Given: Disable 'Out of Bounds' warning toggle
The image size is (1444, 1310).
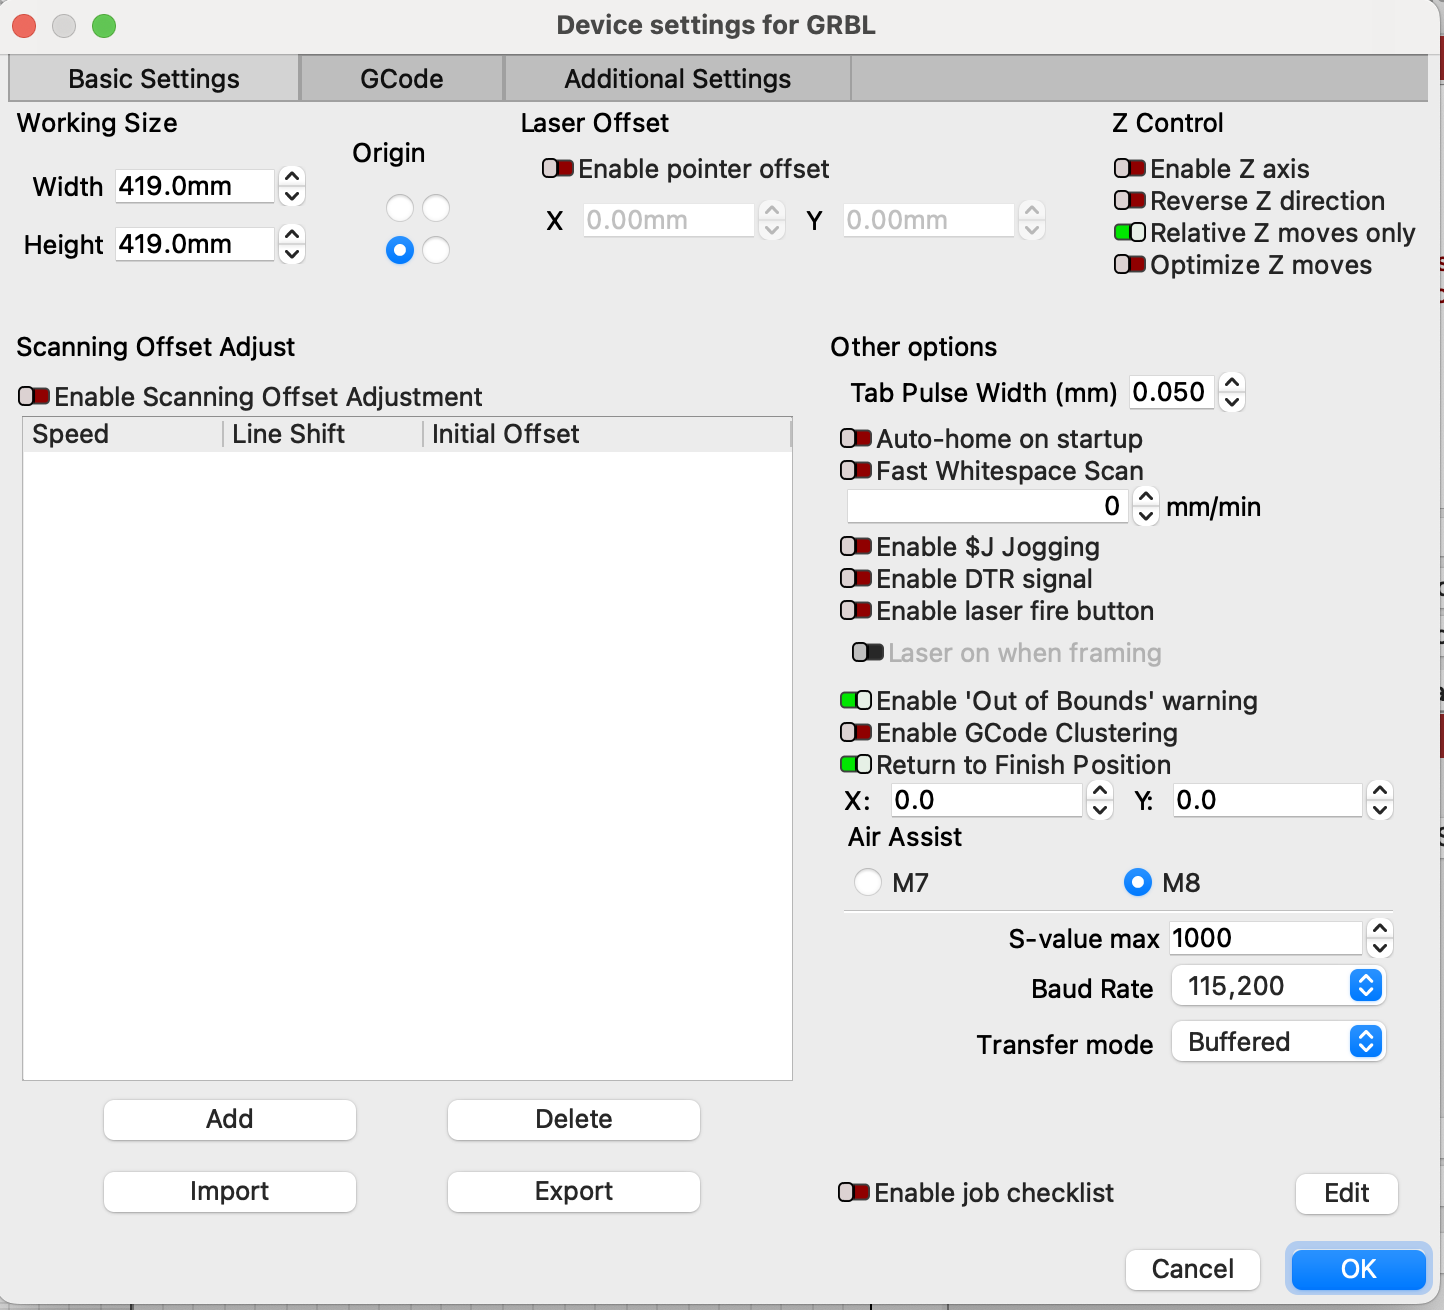Looking at the screenshot, I should (856, 701).
